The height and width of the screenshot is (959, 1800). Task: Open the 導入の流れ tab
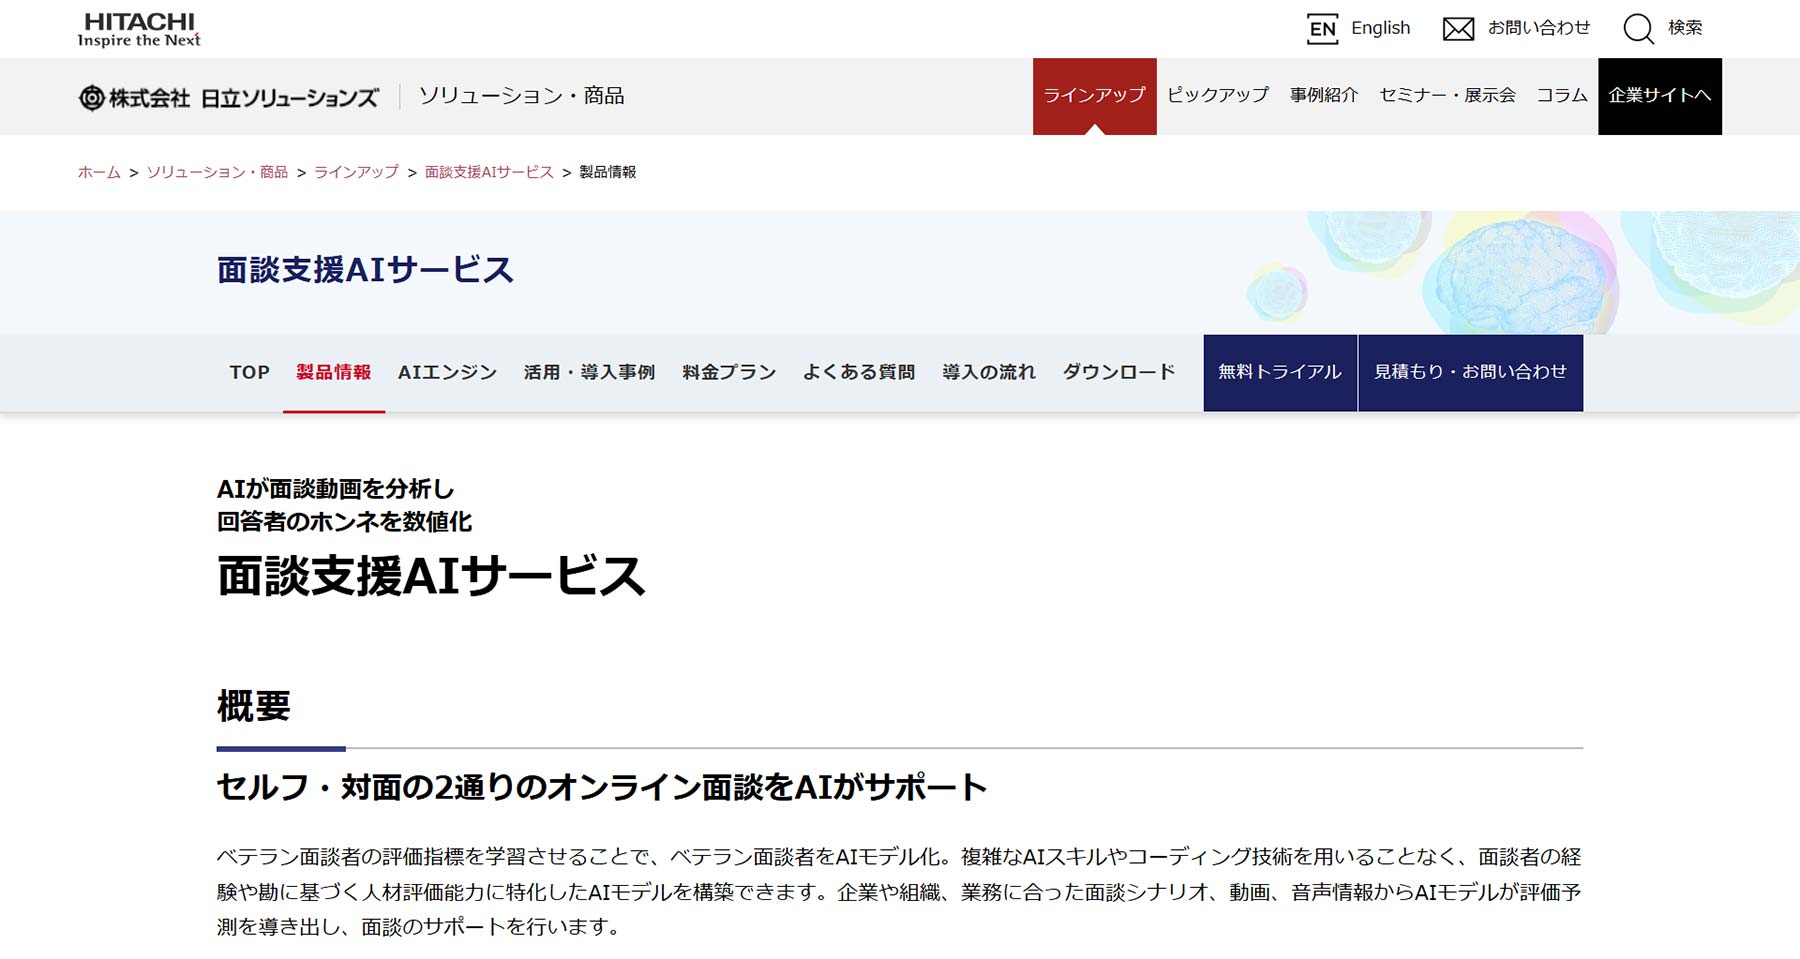(989, 372)
